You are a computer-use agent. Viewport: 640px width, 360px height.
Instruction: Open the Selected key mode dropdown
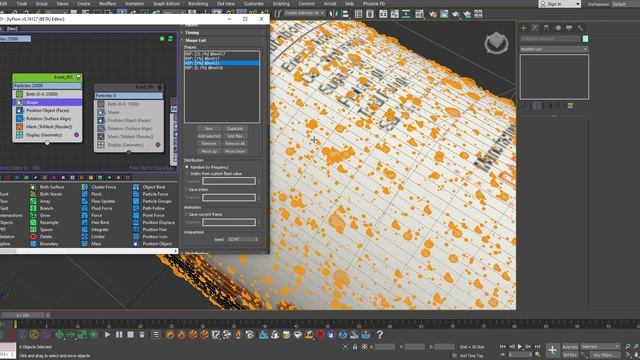pyautogui.click(x=600, y=347)
